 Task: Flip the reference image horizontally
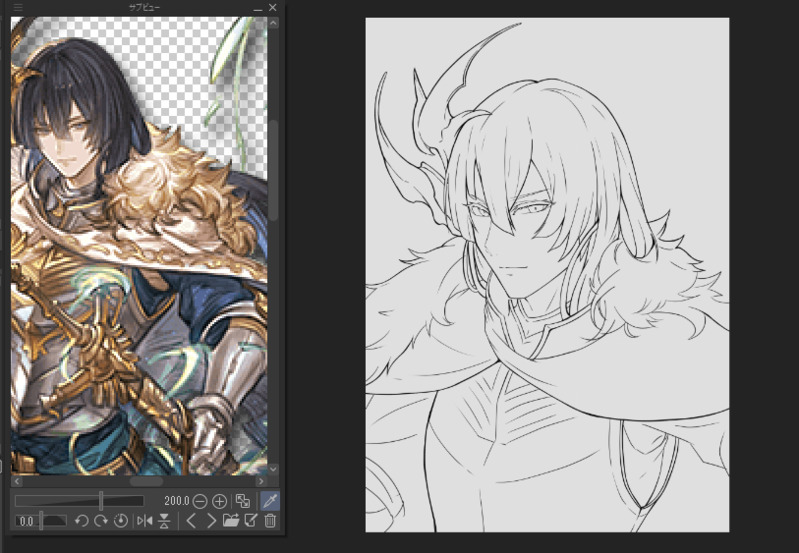[x=145, y=520]
